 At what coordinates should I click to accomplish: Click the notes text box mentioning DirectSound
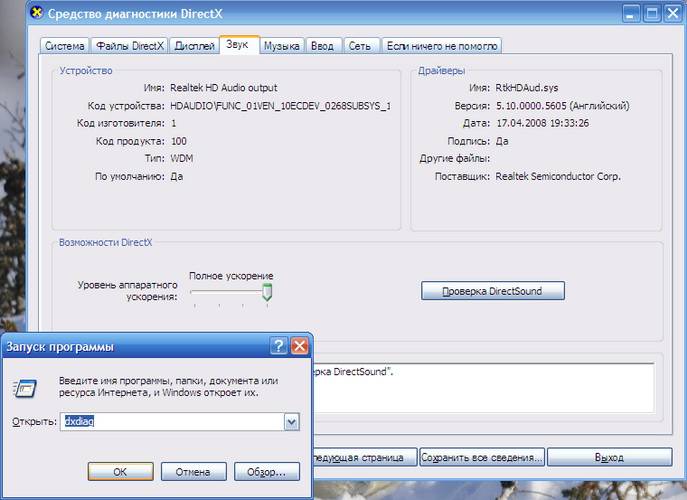[484, 388]
